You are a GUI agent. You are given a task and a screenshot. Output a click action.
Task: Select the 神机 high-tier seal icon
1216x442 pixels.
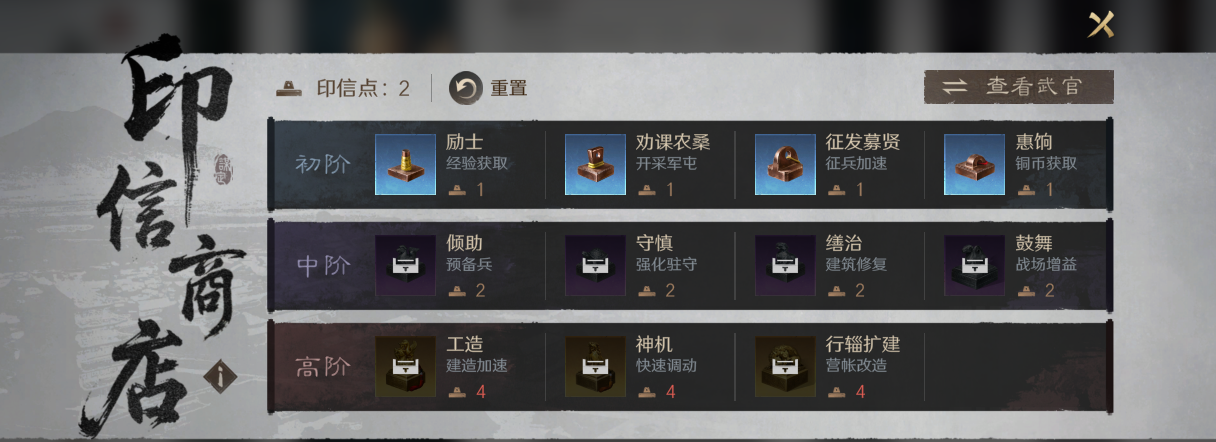tap(595, 366)
